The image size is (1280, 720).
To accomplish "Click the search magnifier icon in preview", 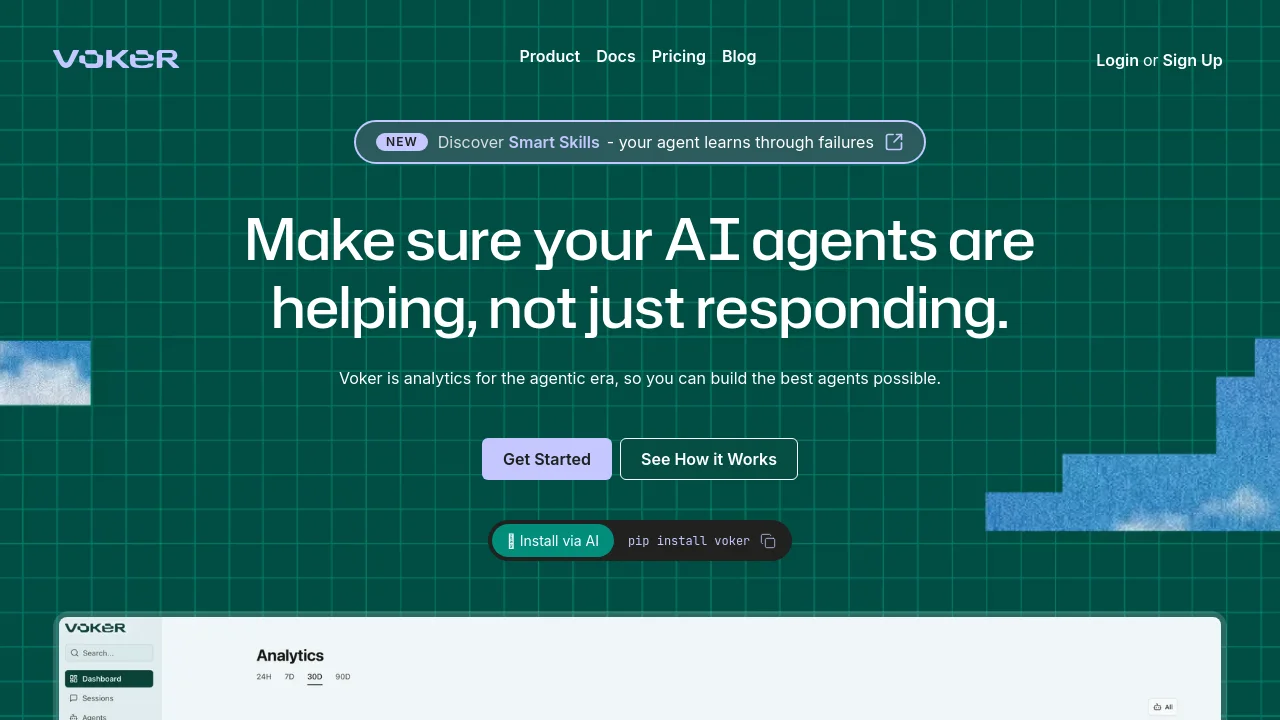I will (x=76, y=653).
